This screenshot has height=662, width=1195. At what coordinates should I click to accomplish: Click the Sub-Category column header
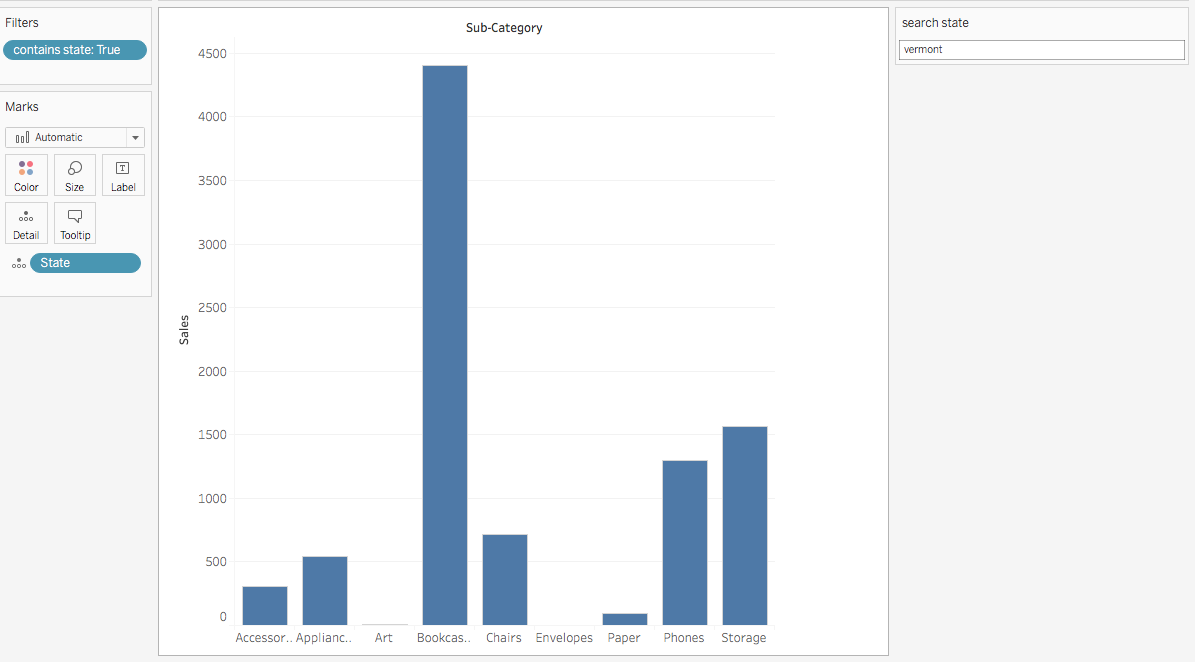(x=504, y=28)
